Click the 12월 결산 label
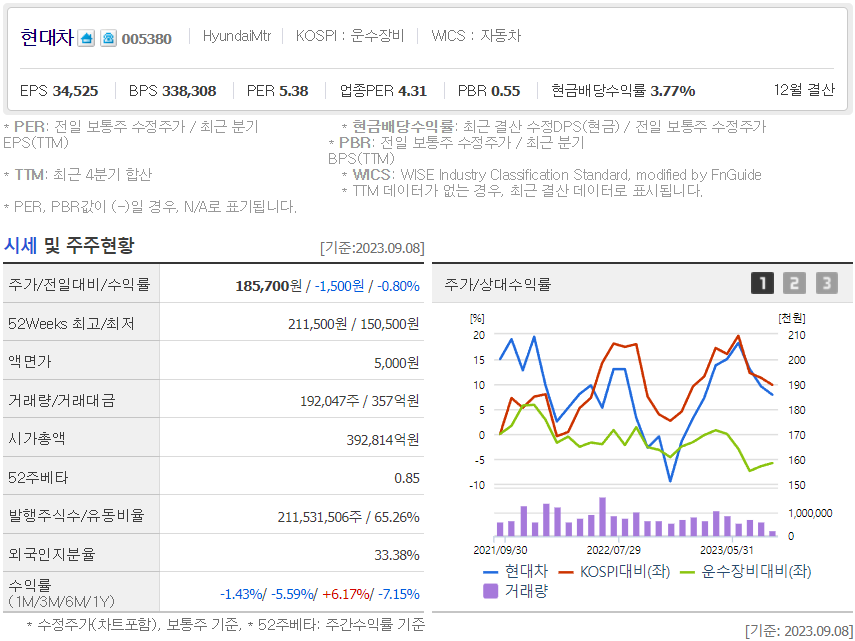The height and width of the screenshot is (641, 855). (x=804, y=90)
